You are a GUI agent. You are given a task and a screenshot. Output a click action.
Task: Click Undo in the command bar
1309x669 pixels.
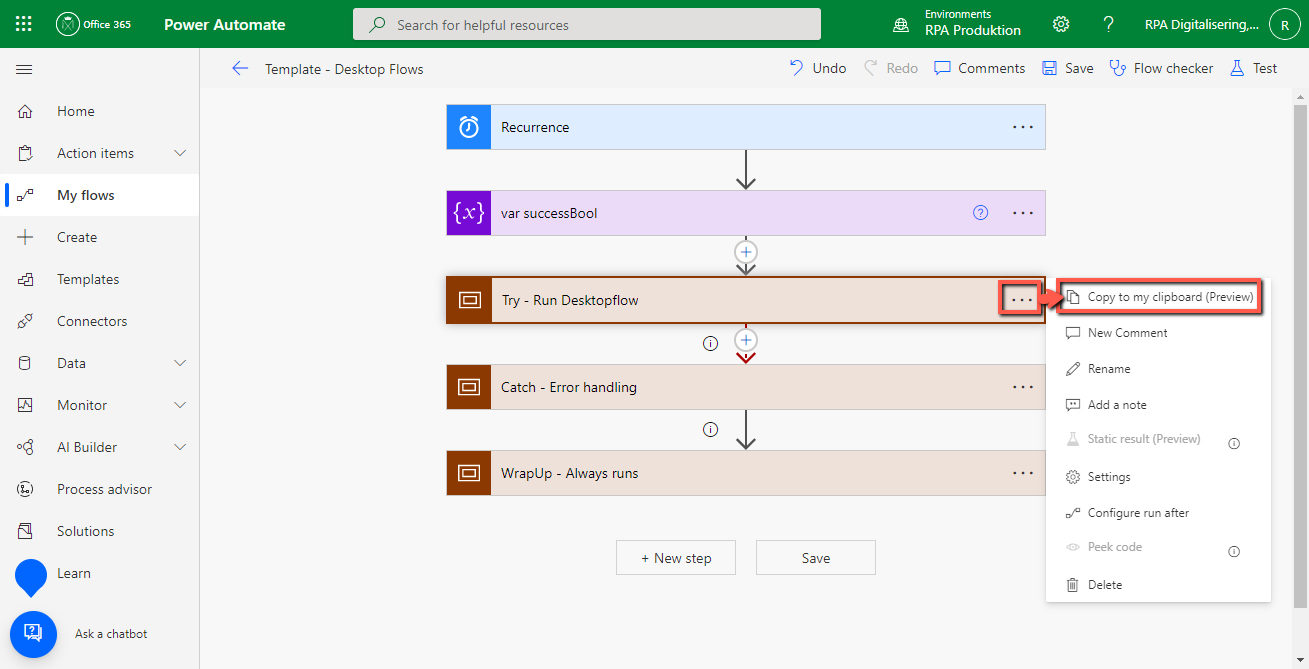pos(818,68)
